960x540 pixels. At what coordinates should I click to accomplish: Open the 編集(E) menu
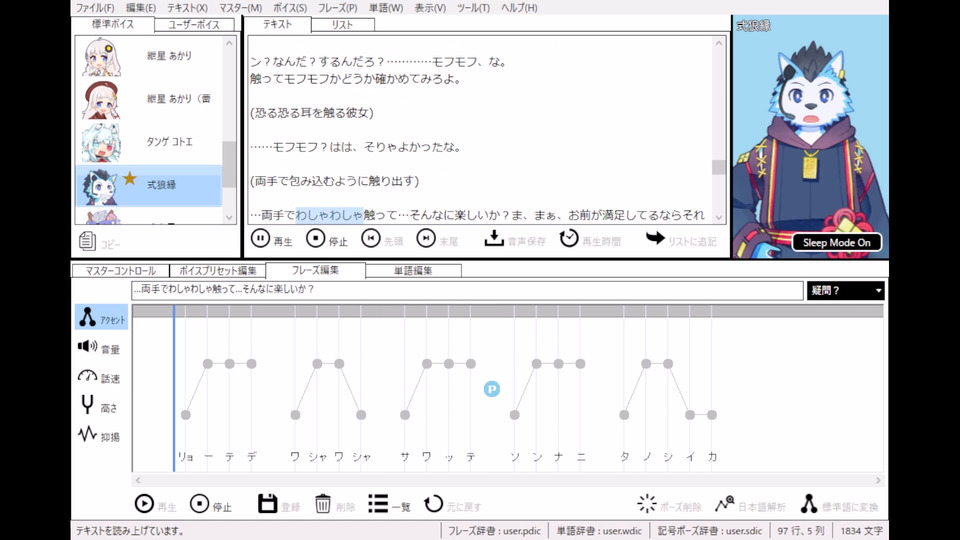[141, 8]
